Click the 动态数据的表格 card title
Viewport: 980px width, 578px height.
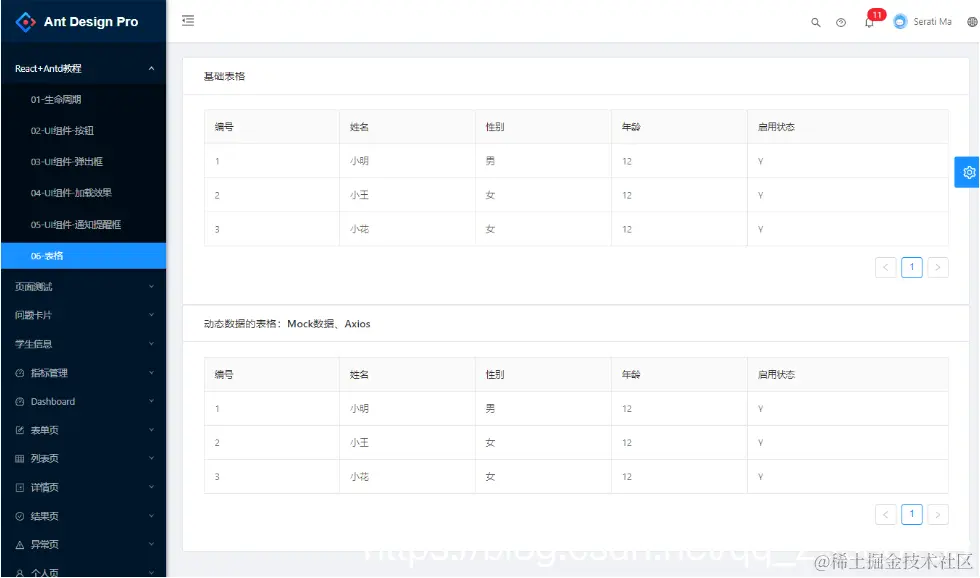287,324
